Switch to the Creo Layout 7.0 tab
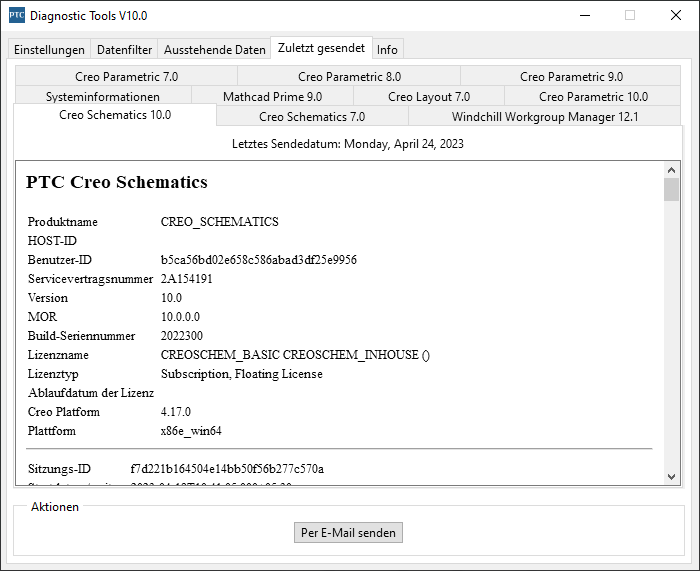Viewport: 700px width, 571px height. [429, 96]
